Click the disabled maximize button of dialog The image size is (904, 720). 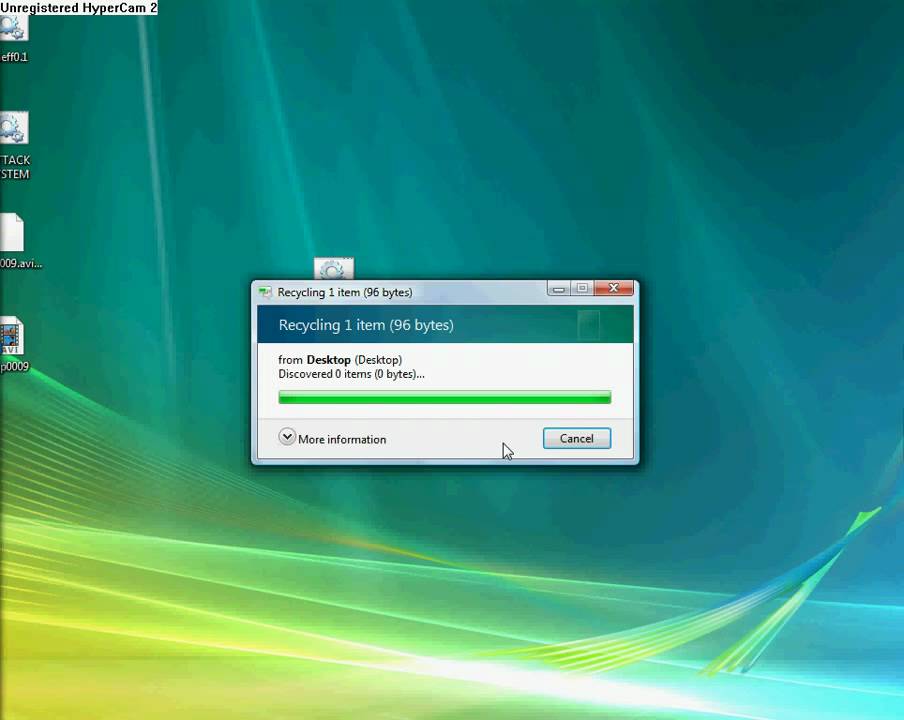[582, 288]
